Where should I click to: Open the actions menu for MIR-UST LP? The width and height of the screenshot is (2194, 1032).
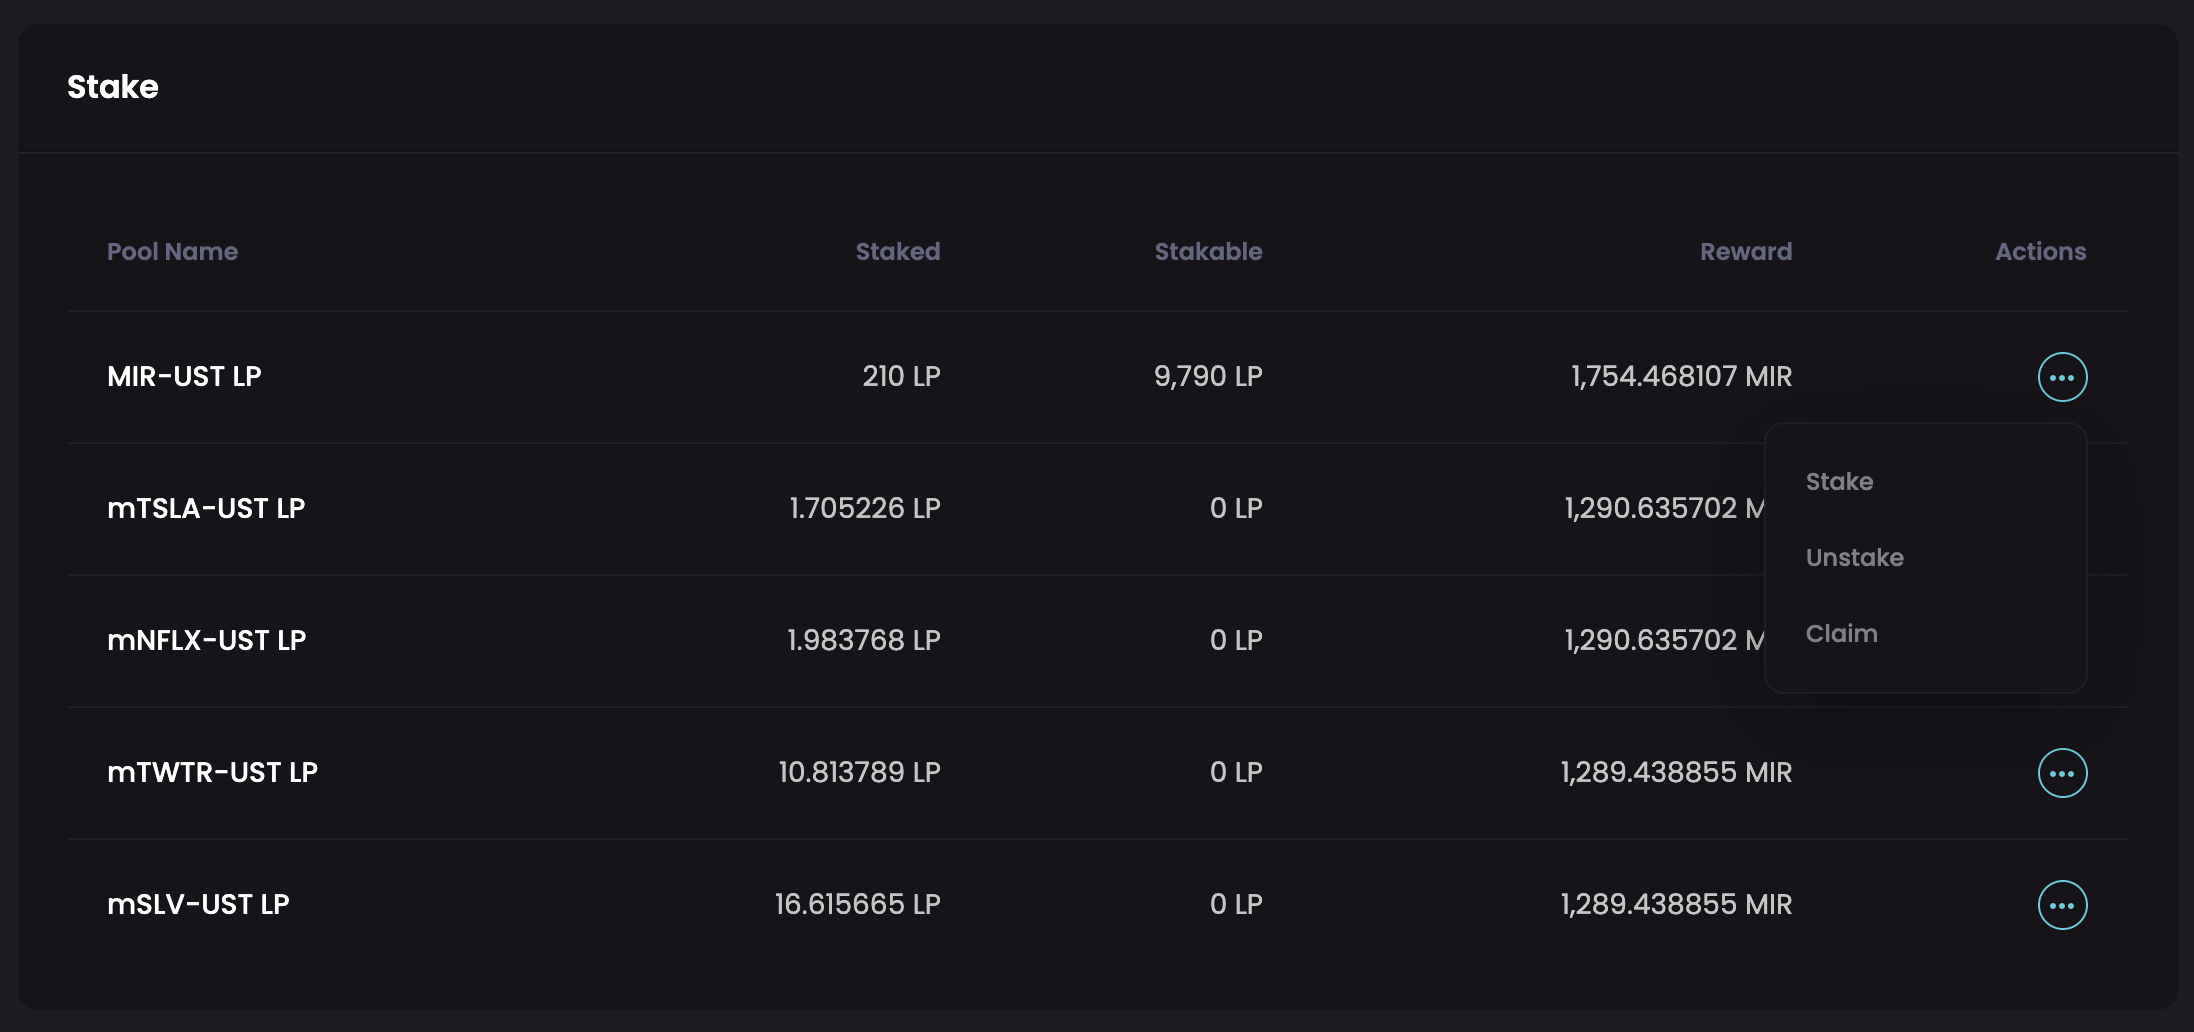(2062, 377)
